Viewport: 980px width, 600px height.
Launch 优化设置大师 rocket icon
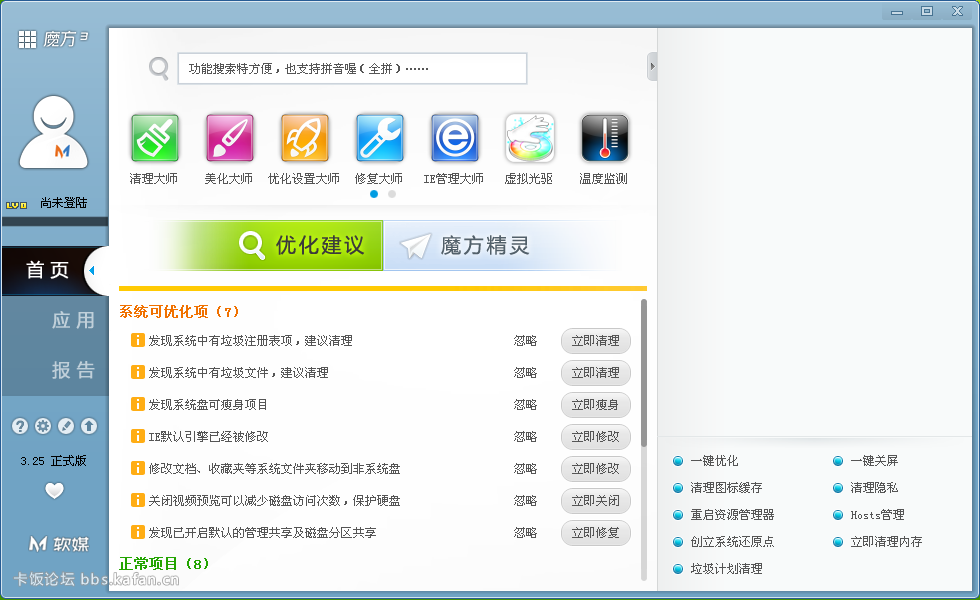click(304, 138)
